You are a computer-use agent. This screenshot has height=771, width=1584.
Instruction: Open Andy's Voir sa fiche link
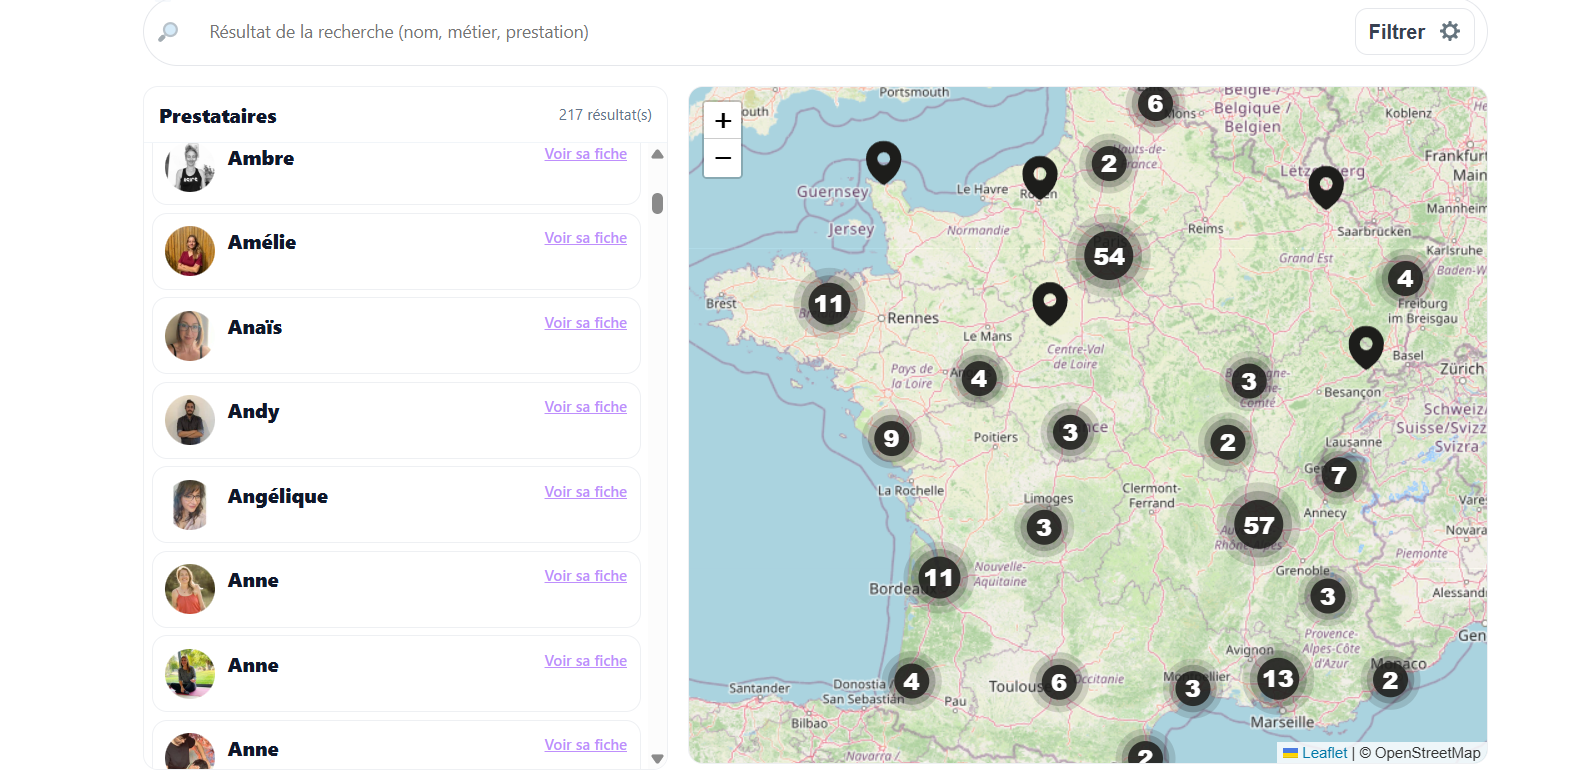586,407
